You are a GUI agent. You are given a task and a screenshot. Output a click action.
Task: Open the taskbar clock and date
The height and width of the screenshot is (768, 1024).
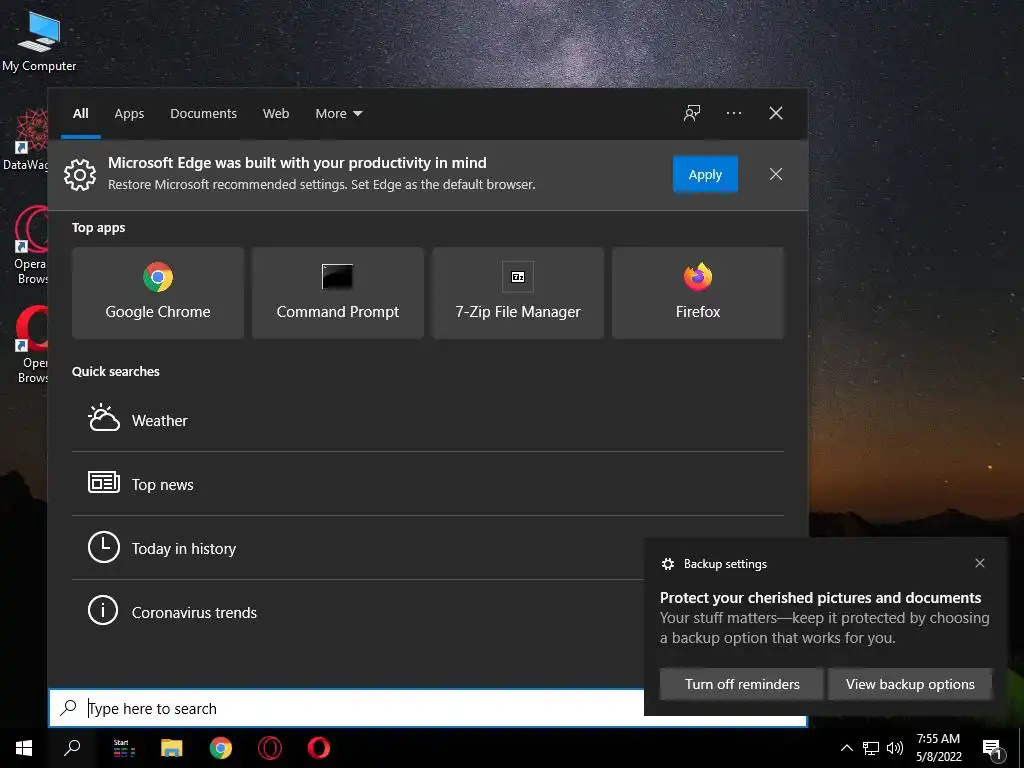click(x=938, y=748)
